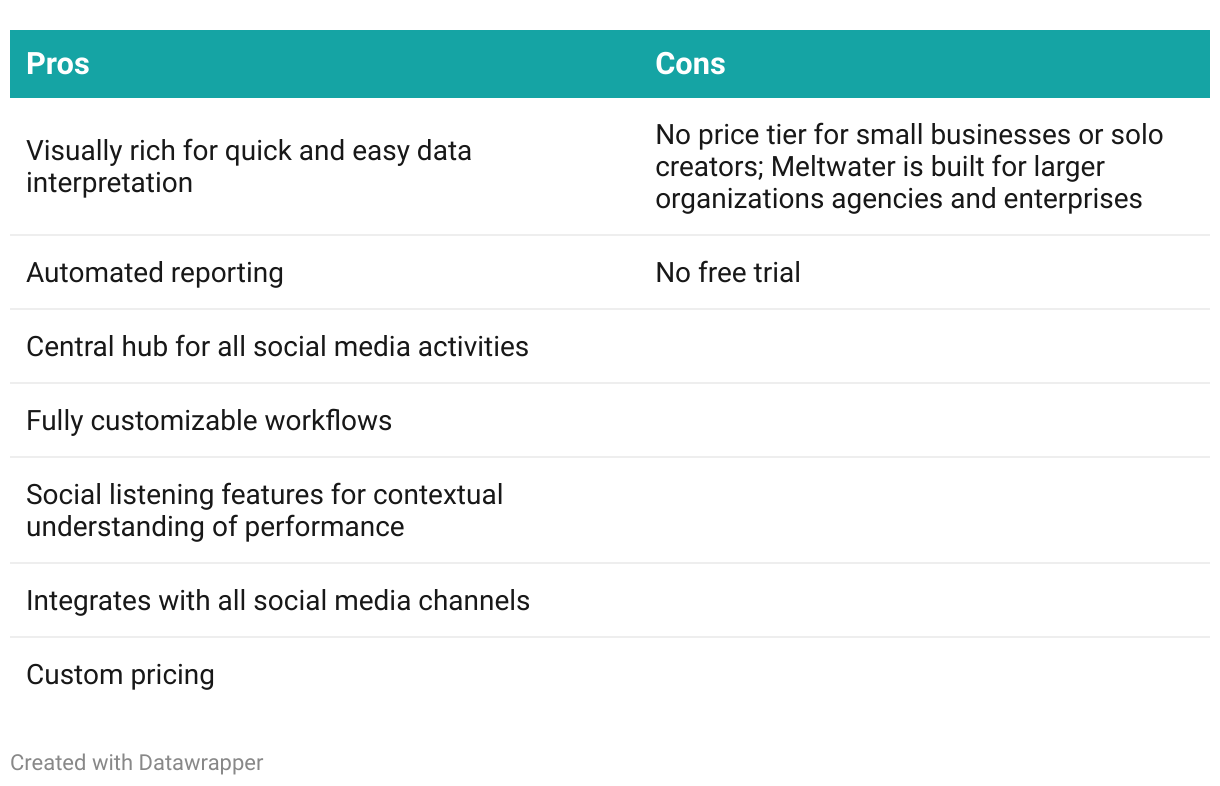Select the "Visually rich for quick" pros cell
1220x786 pixels.
tap(248, 167)
